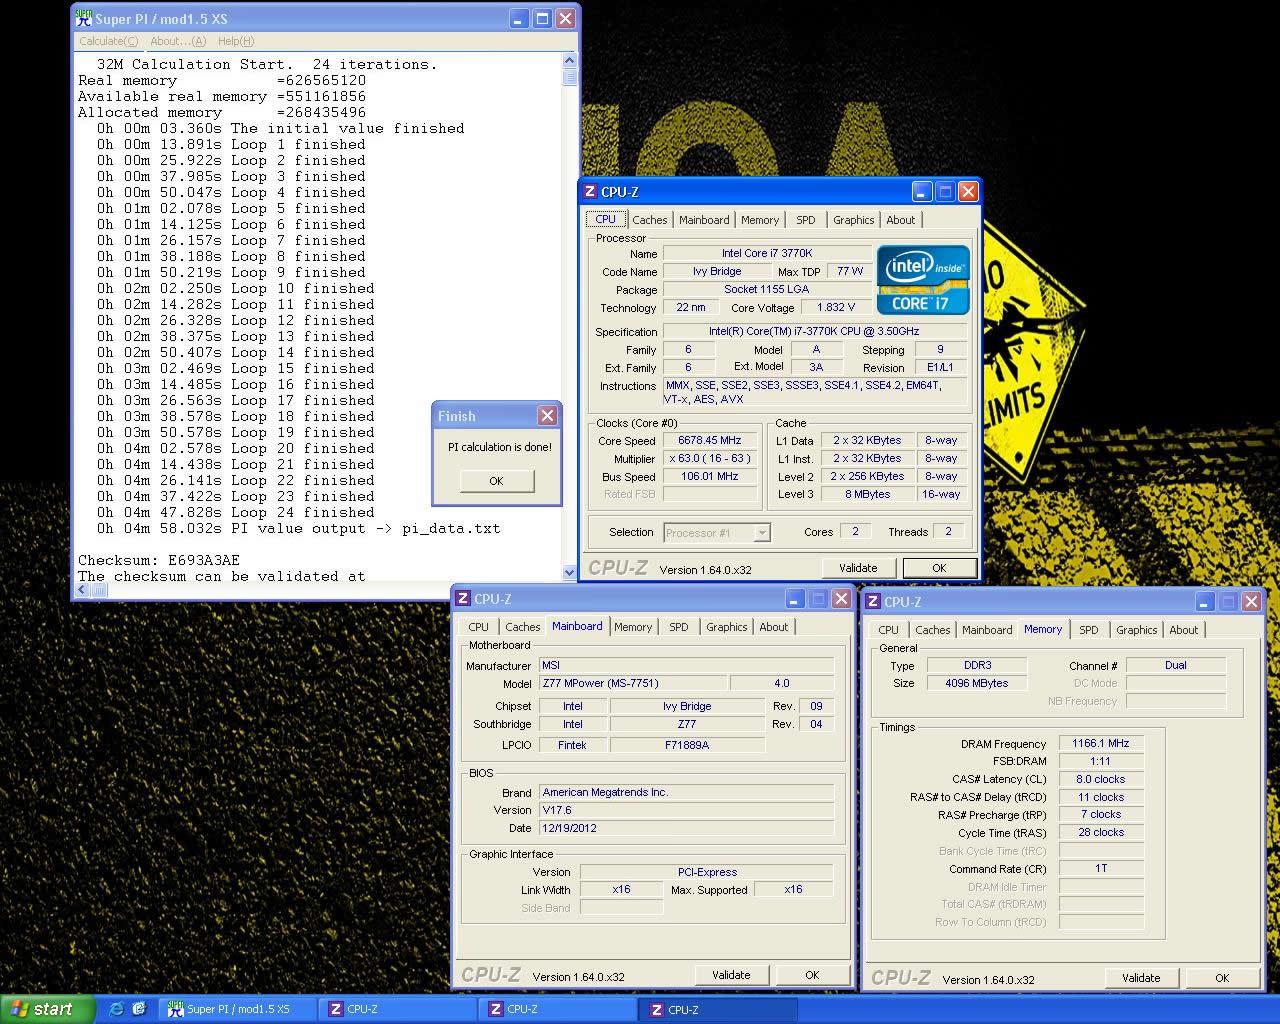Viewport: 1280px width, 1024px height.
Task: Click the Super PI title bar icon
Action: 84,19
